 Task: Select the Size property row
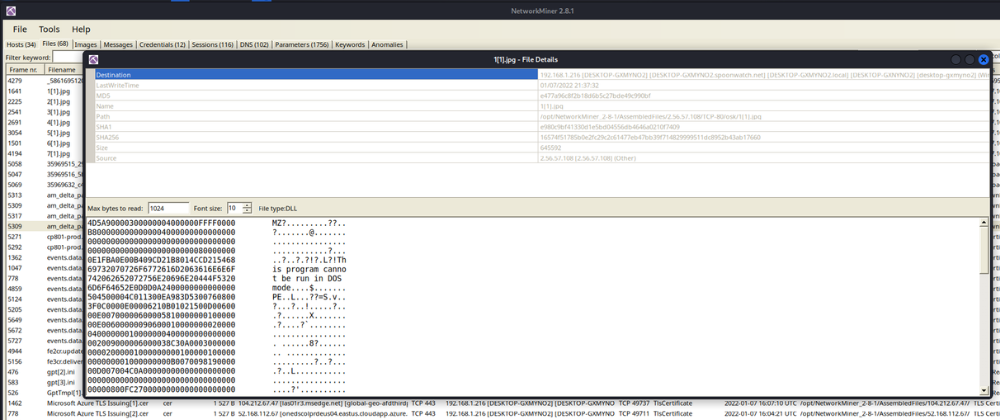click(538, 147)
